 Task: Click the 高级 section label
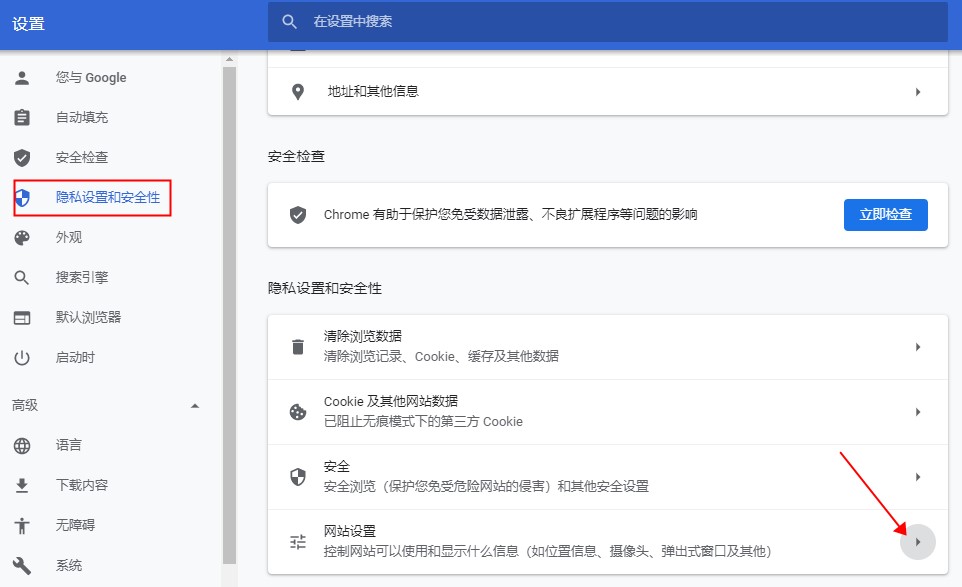[25, 405]
